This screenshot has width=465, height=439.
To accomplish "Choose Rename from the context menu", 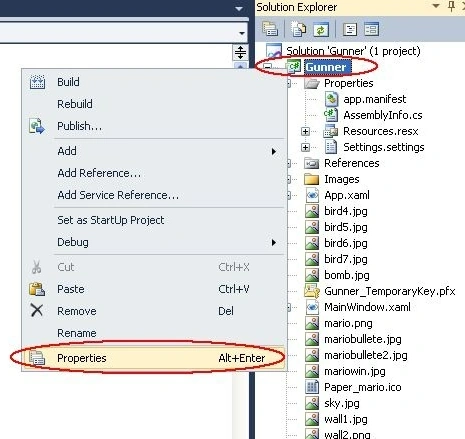I will click(154, 333).
